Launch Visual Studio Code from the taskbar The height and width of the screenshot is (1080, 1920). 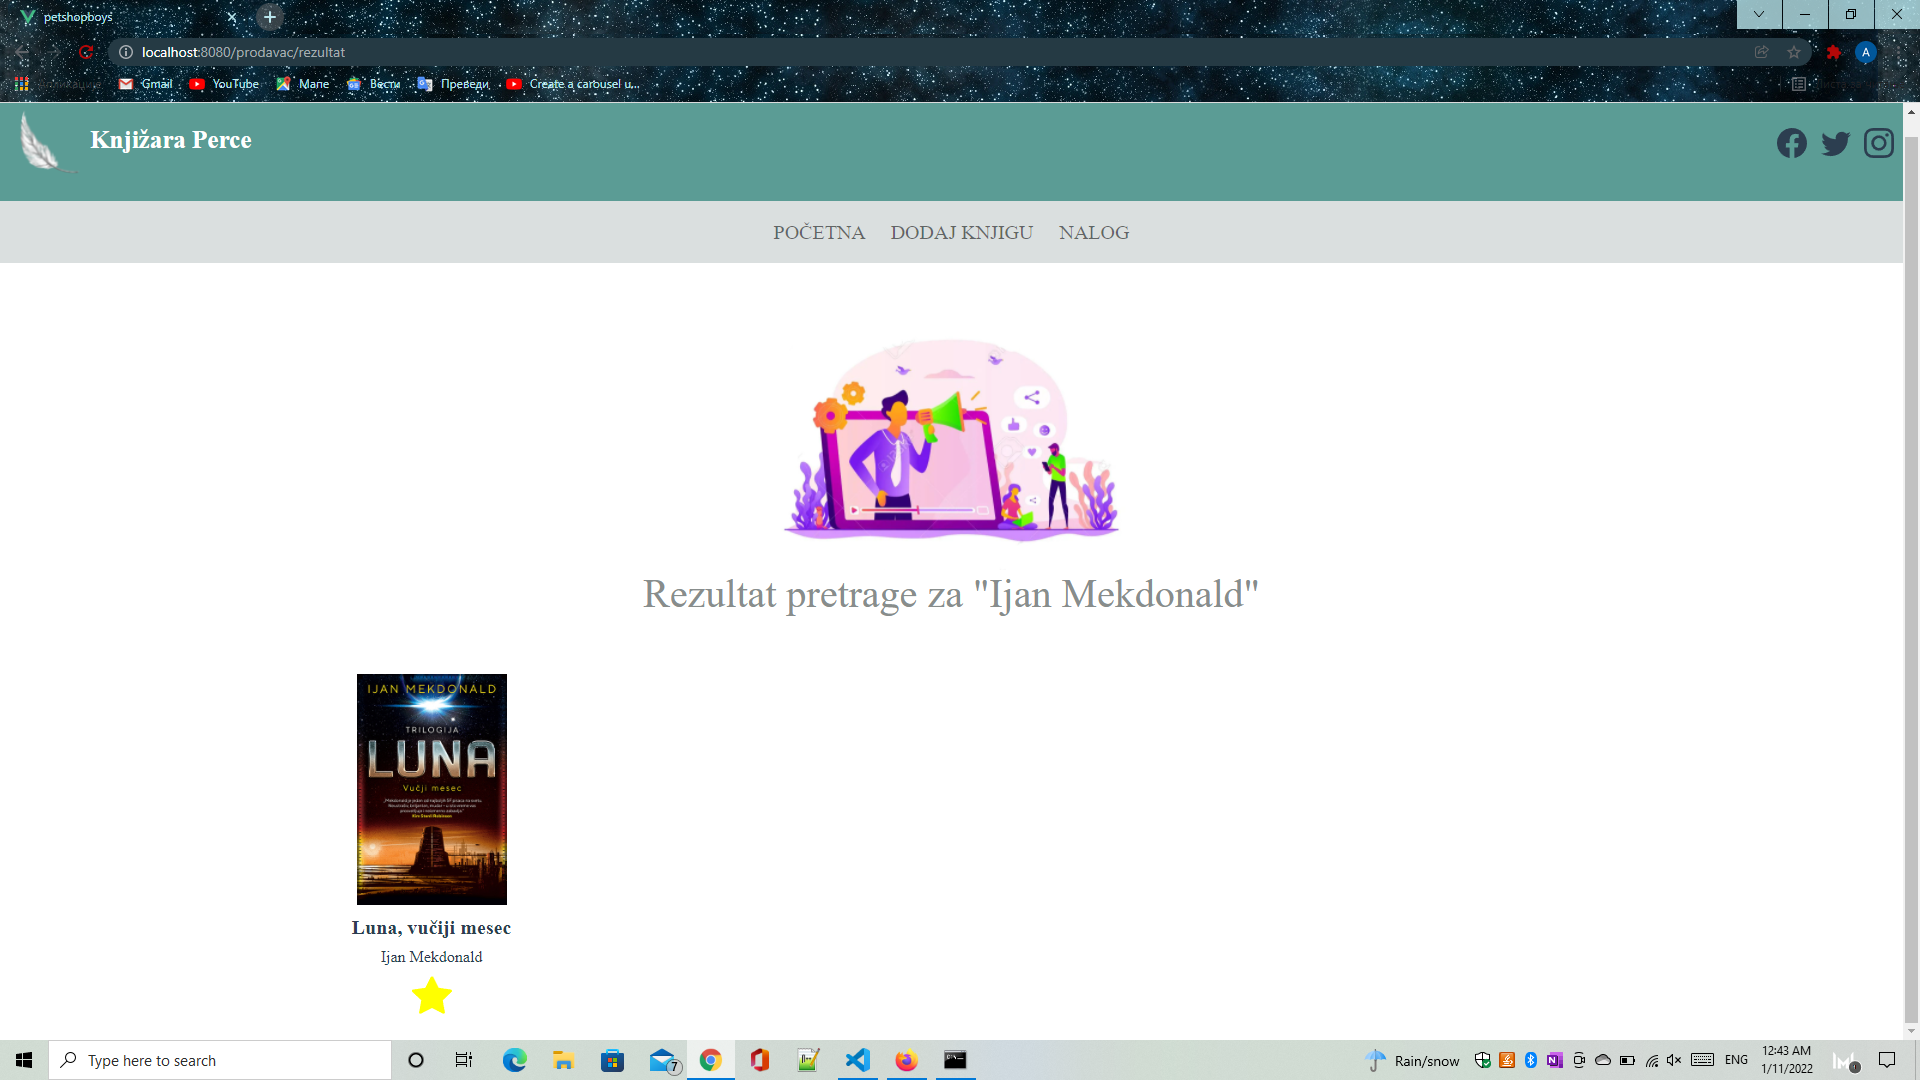pyautogui.click(x=858, y=1060)
